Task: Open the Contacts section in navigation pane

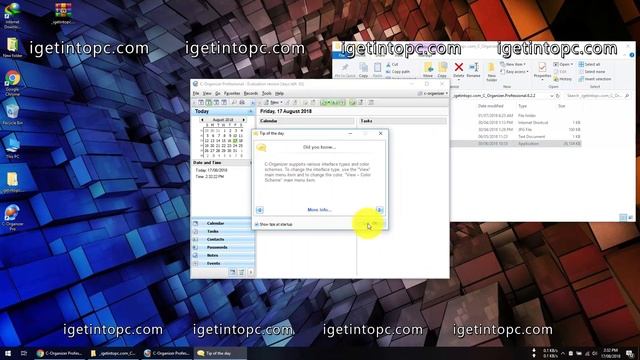Action: (223, 239)
